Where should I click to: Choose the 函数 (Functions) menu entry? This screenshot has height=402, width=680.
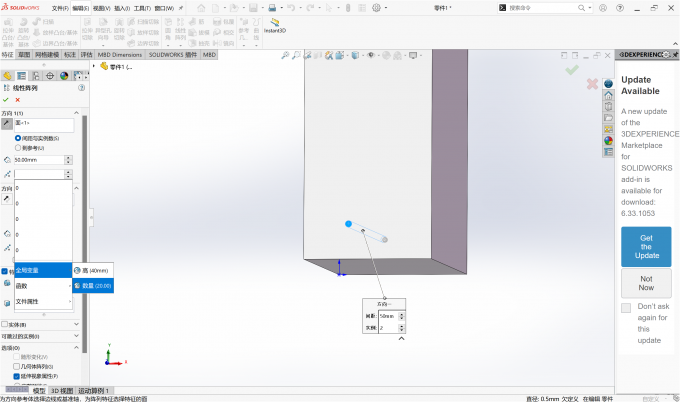tap(43, 286)
